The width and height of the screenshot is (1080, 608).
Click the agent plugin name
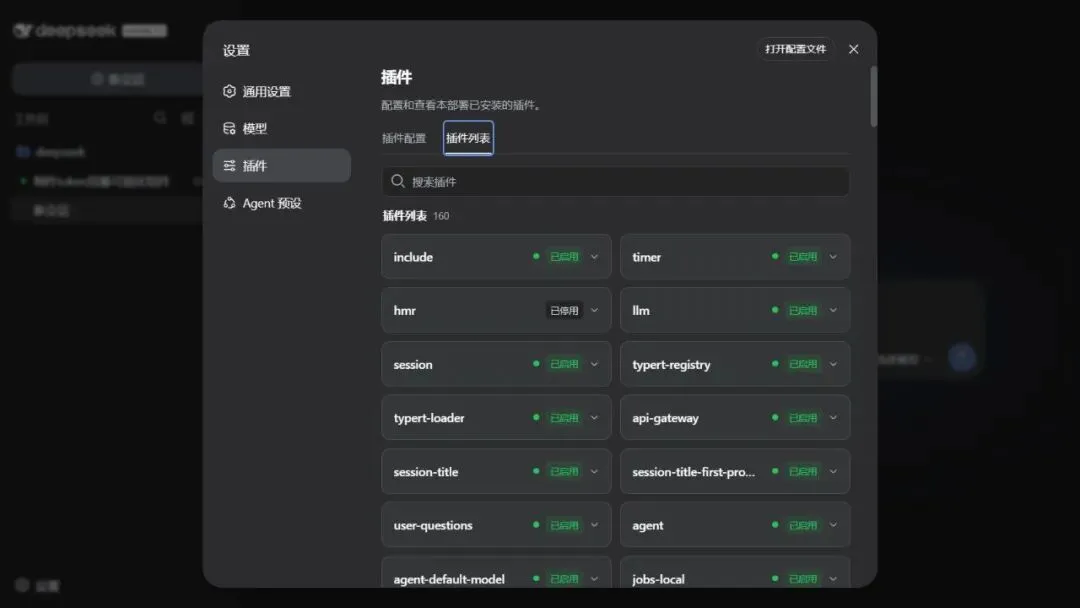click(x=648, y=526)
